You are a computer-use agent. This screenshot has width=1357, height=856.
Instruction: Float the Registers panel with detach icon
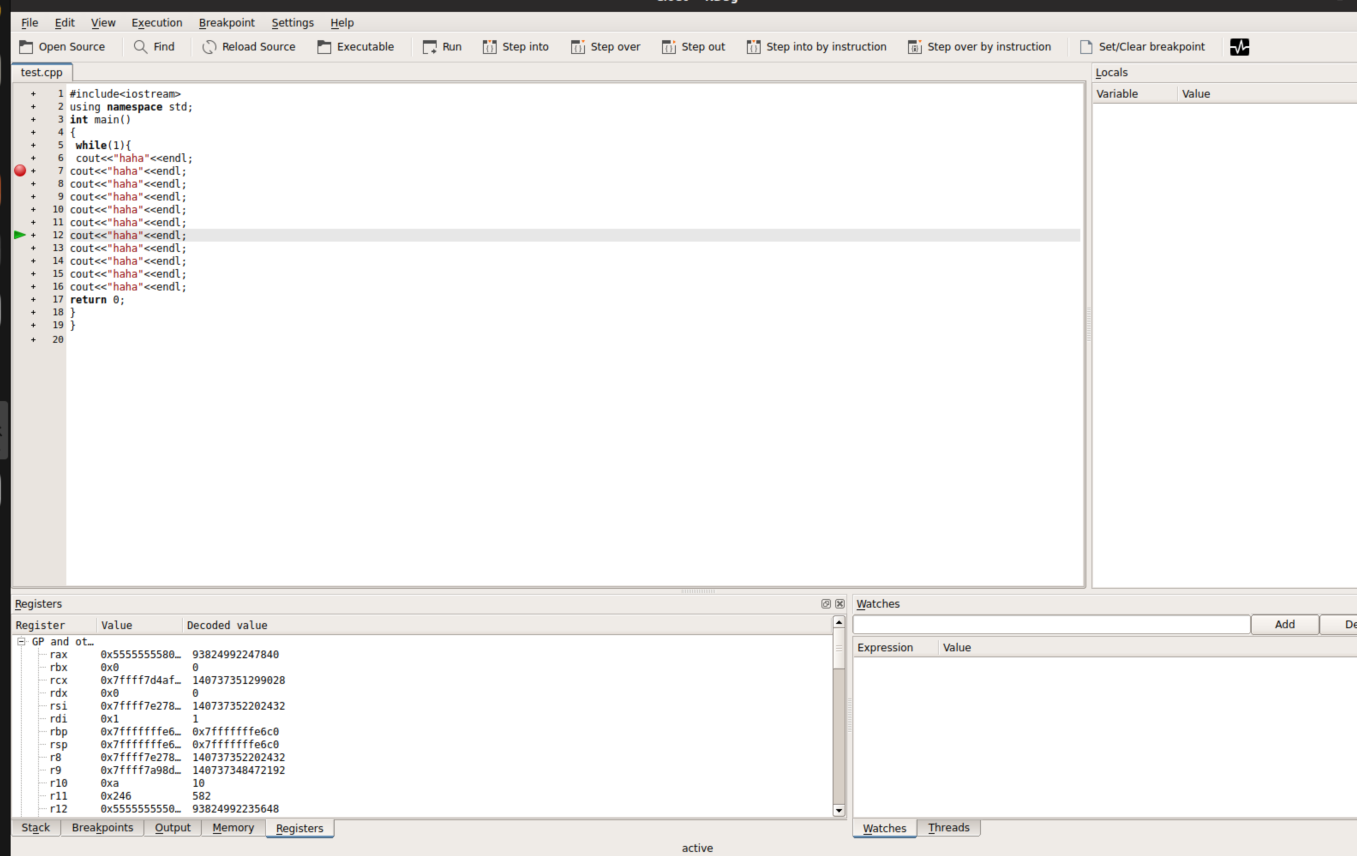[826, 604]
